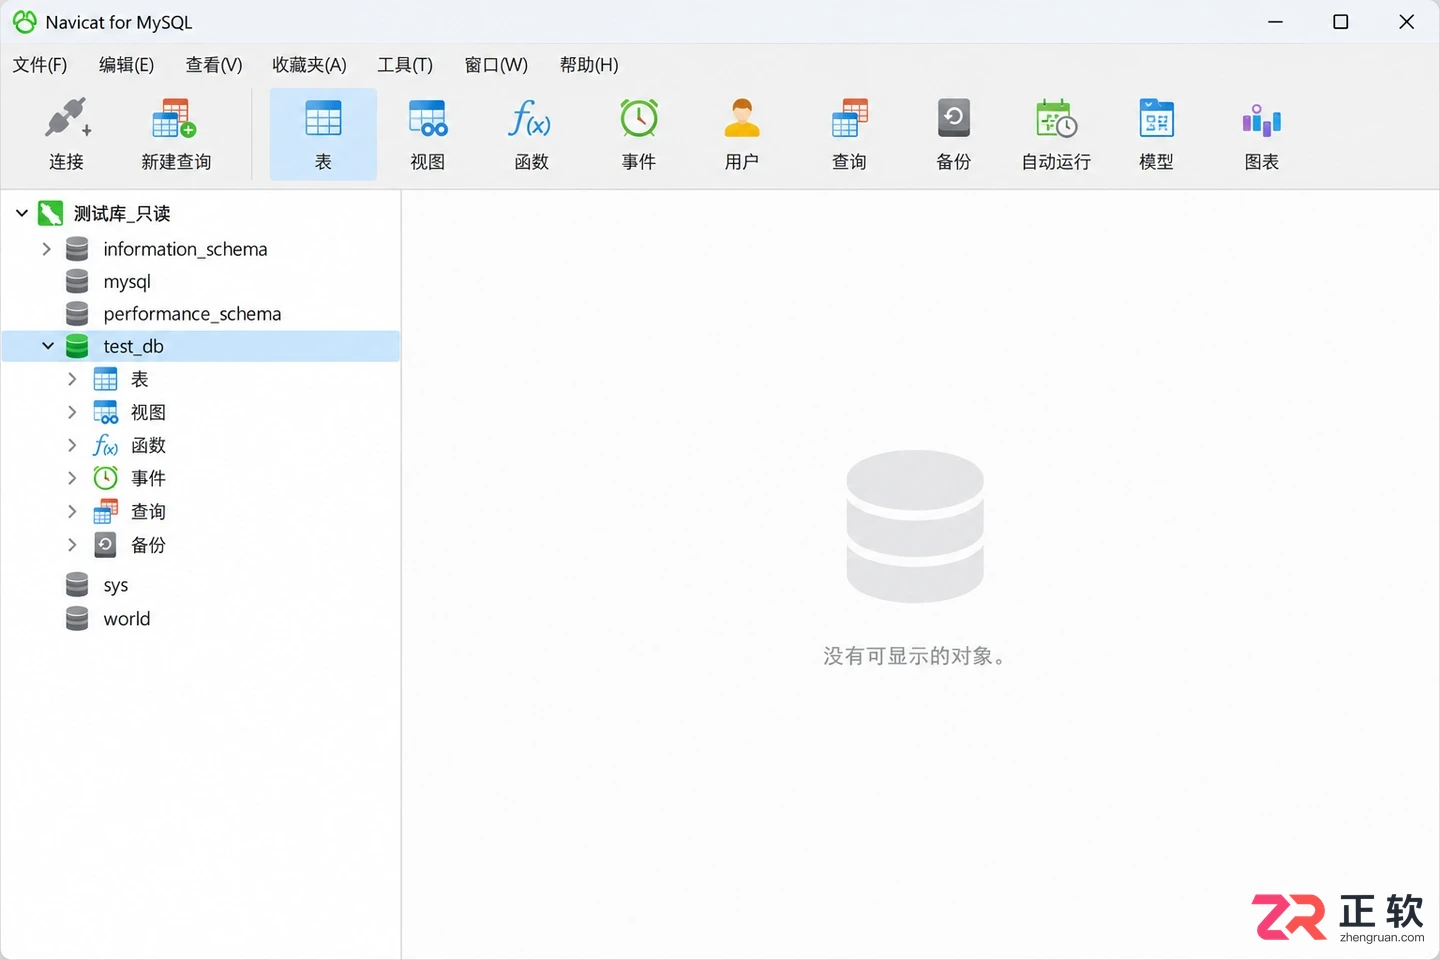Open the 收藏夹(A) favorites menu
1440x960 pixels.
[x=310, y=65]
